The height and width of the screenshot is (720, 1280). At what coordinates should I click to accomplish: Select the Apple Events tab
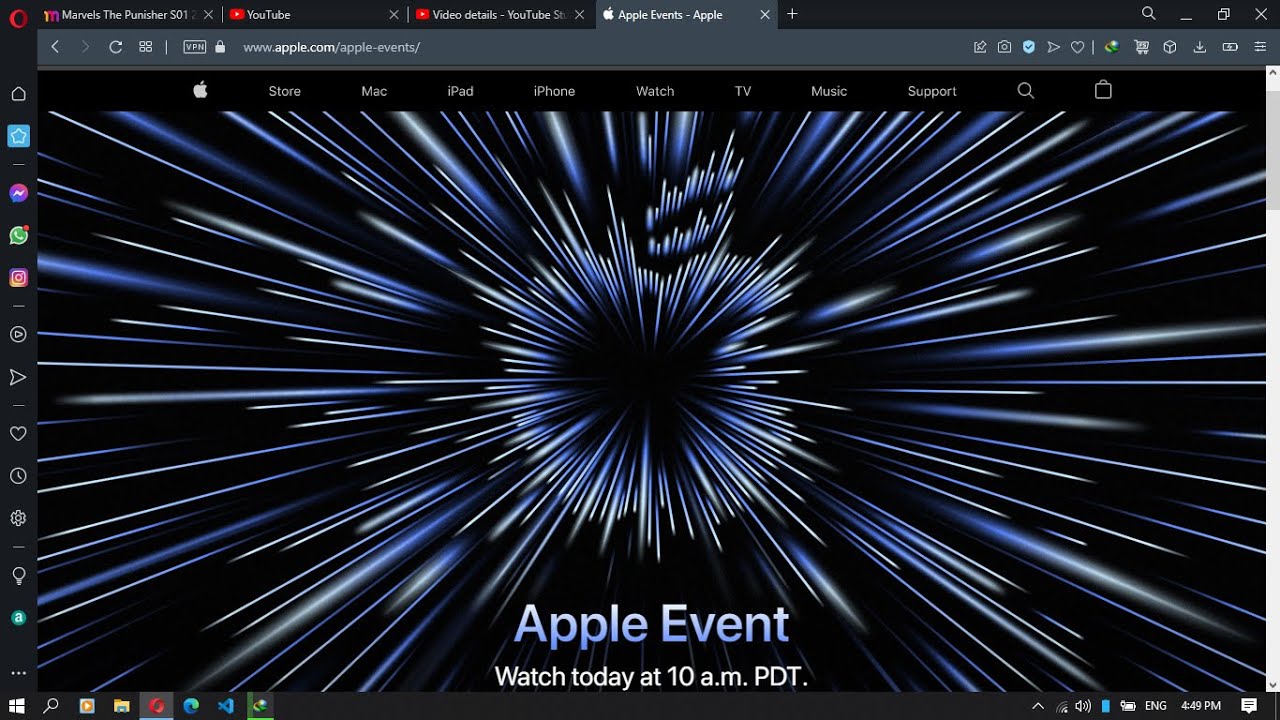pos(686,15)
